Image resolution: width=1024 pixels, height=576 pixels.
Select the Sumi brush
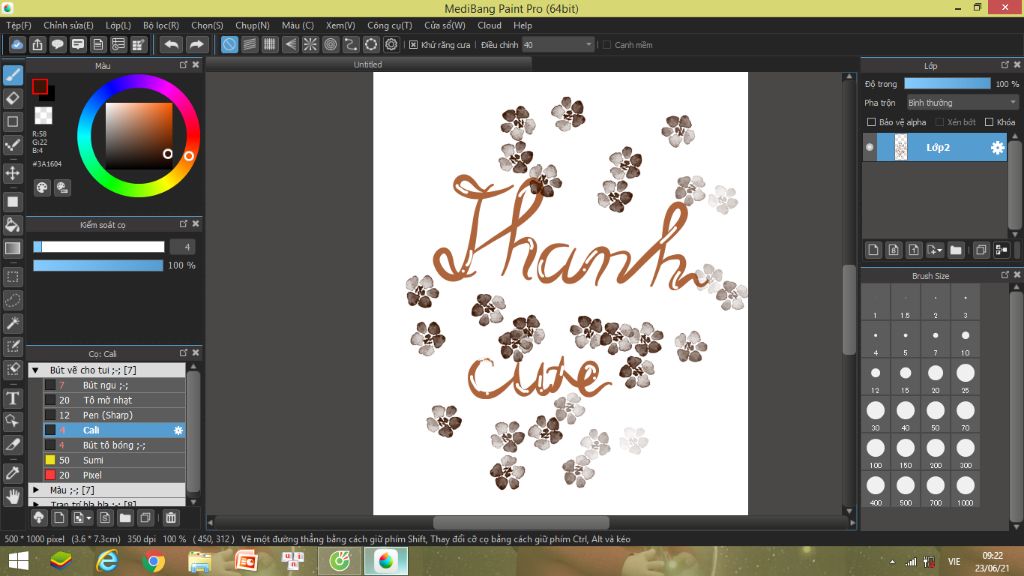tap(114, 460)
